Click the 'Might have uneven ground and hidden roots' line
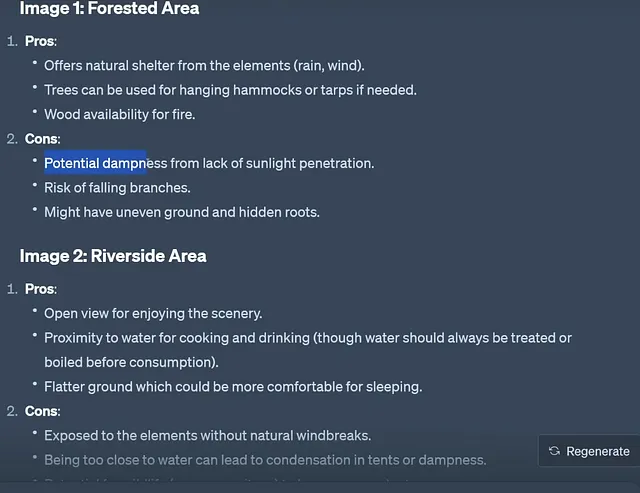The image size is (640, 493). (182, 212)
